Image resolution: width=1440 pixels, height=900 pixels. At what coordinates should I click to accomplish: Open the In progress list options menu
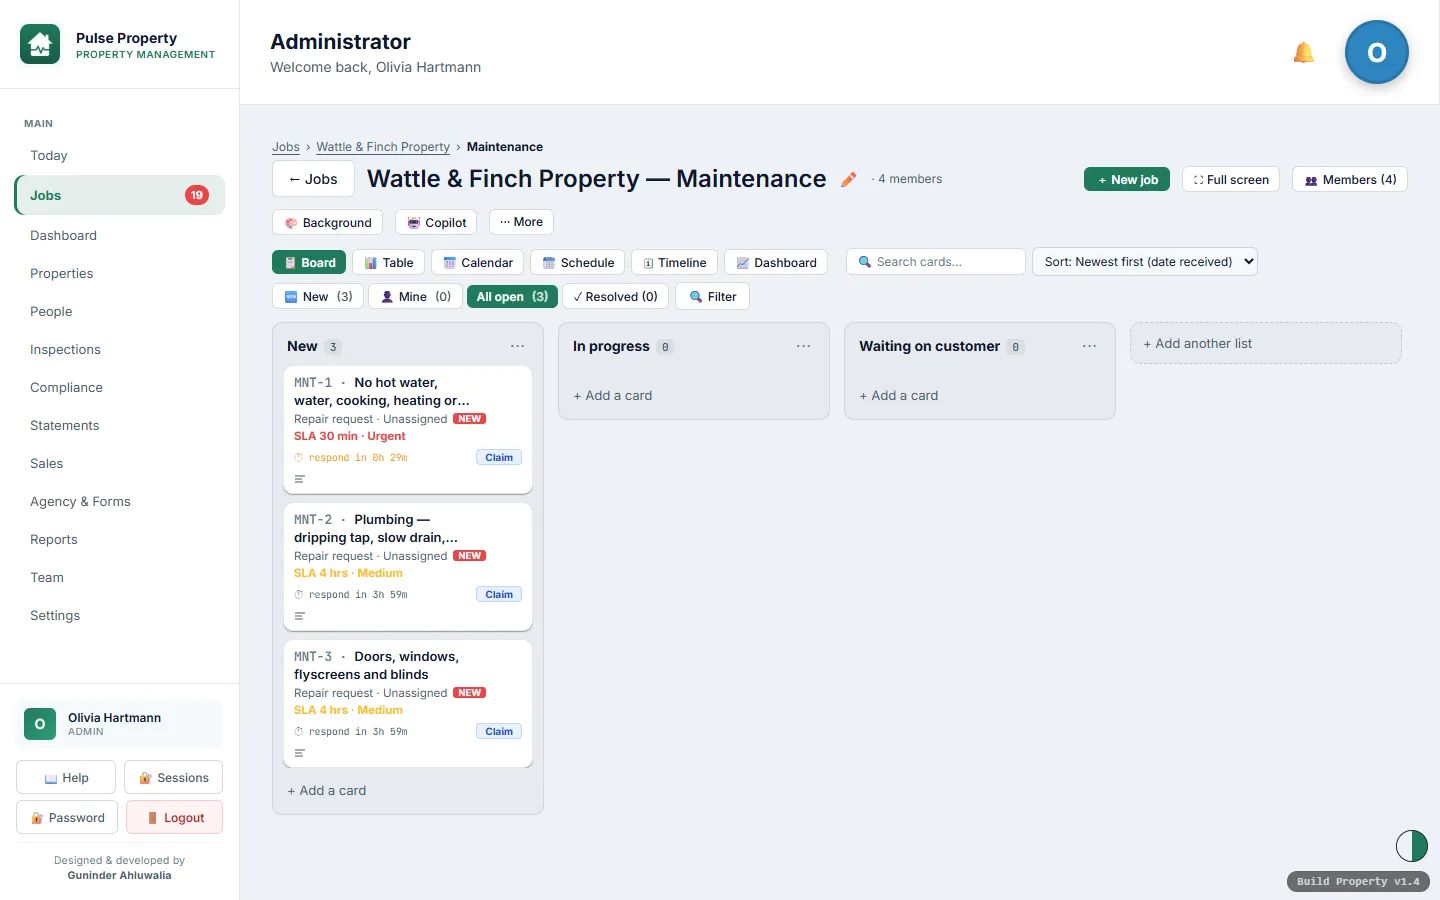pos(803,346)
